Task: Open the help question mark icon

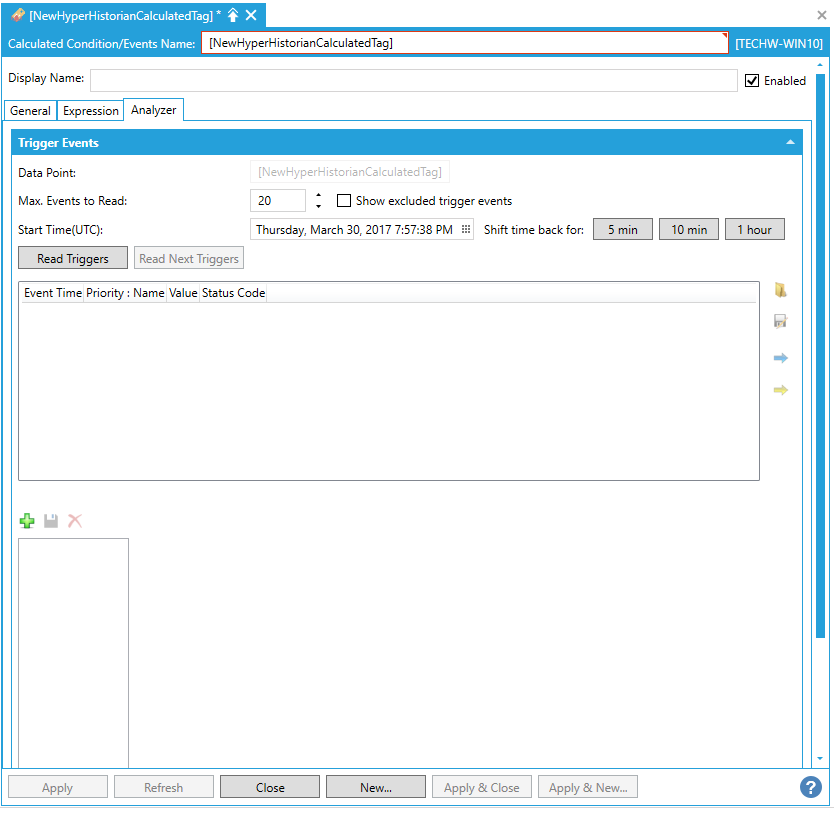Action: click(x=811, y=787)
